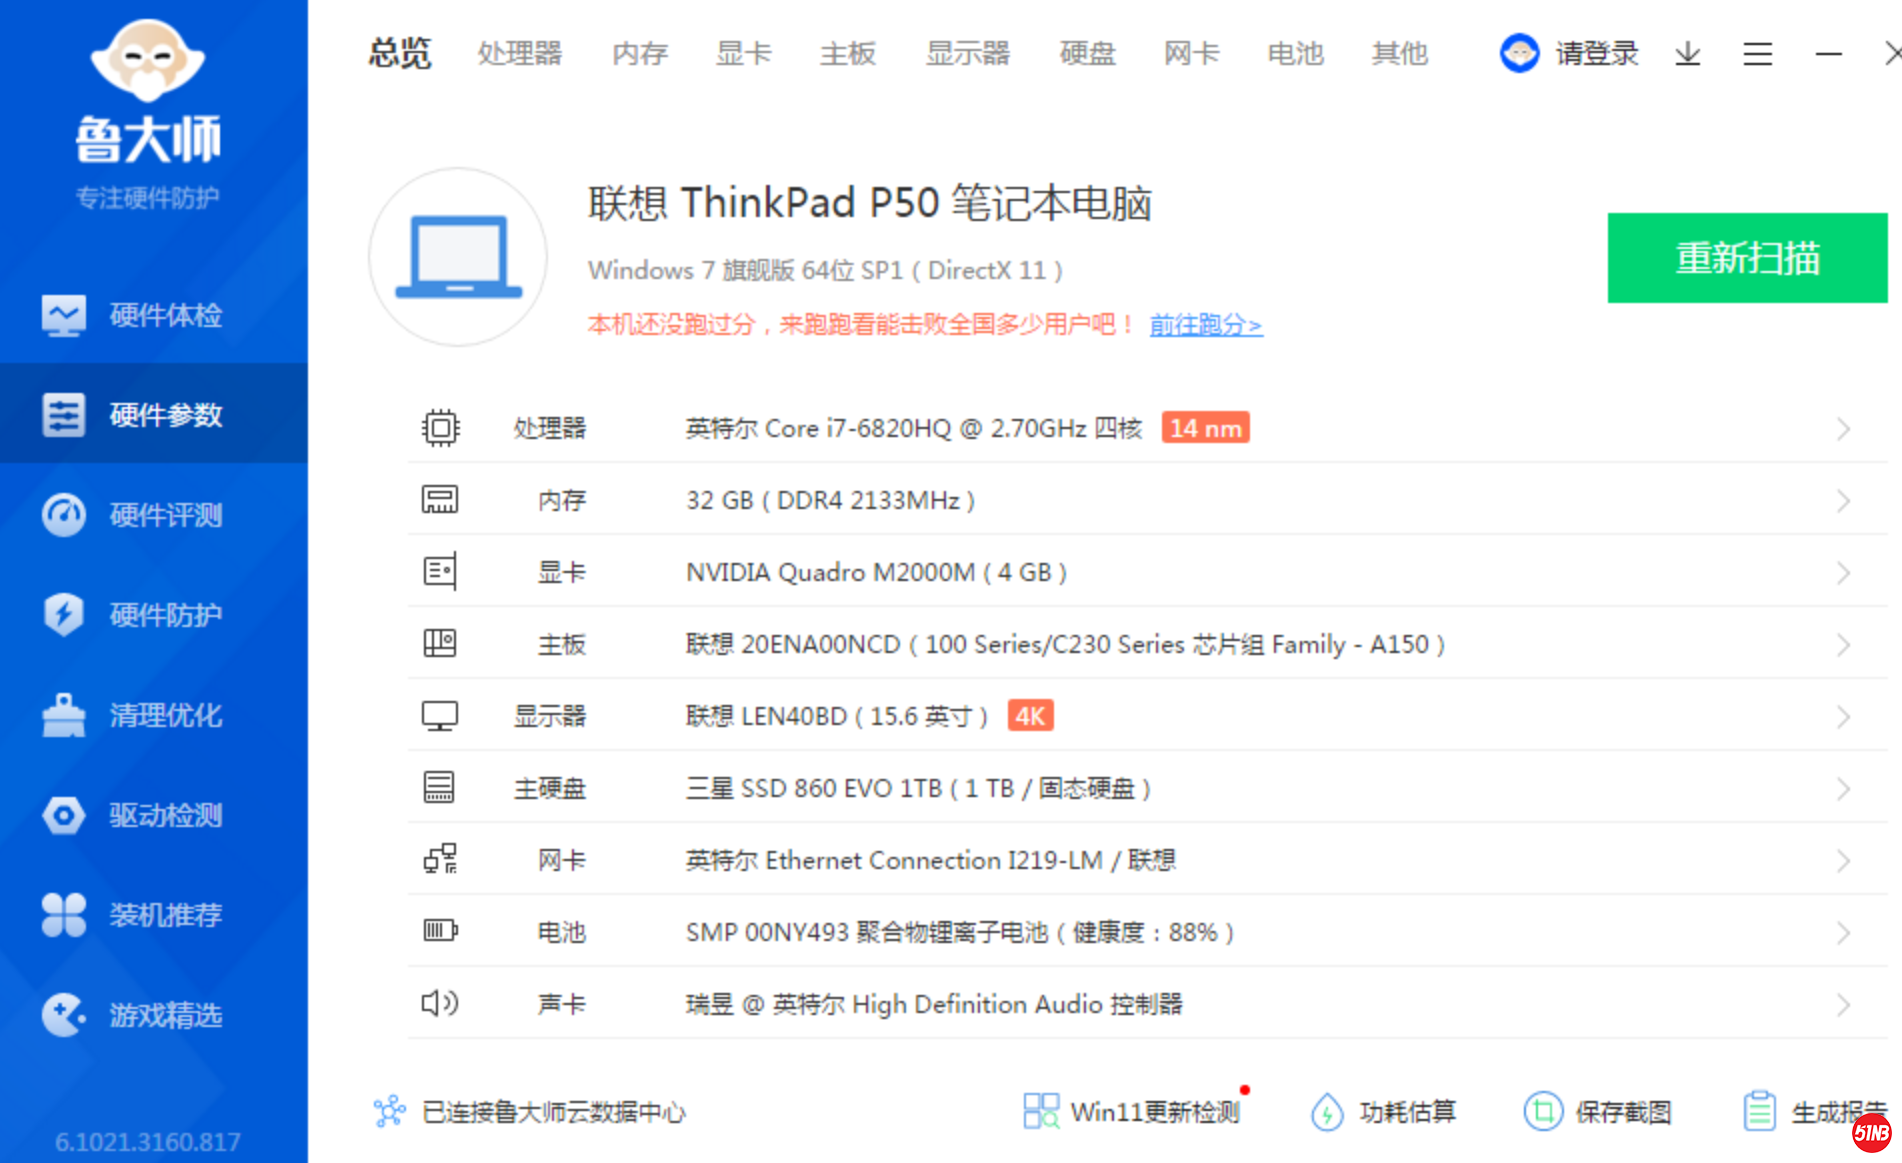Open 装机推荐 in the sidebar
The height and width of the screenshot is (1163, 1902).
click(x=154, y=915)
